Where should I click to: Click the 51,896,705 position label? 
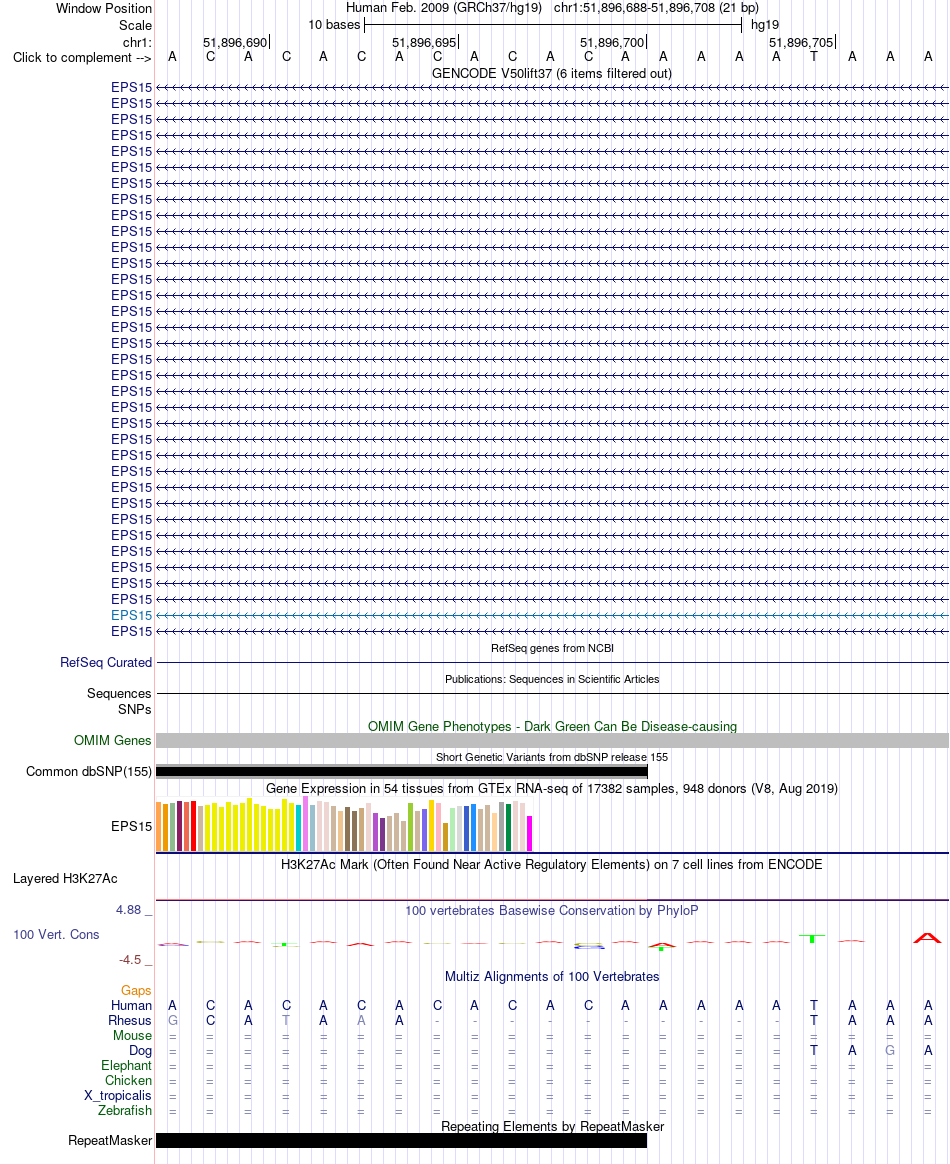pos(801,42)
